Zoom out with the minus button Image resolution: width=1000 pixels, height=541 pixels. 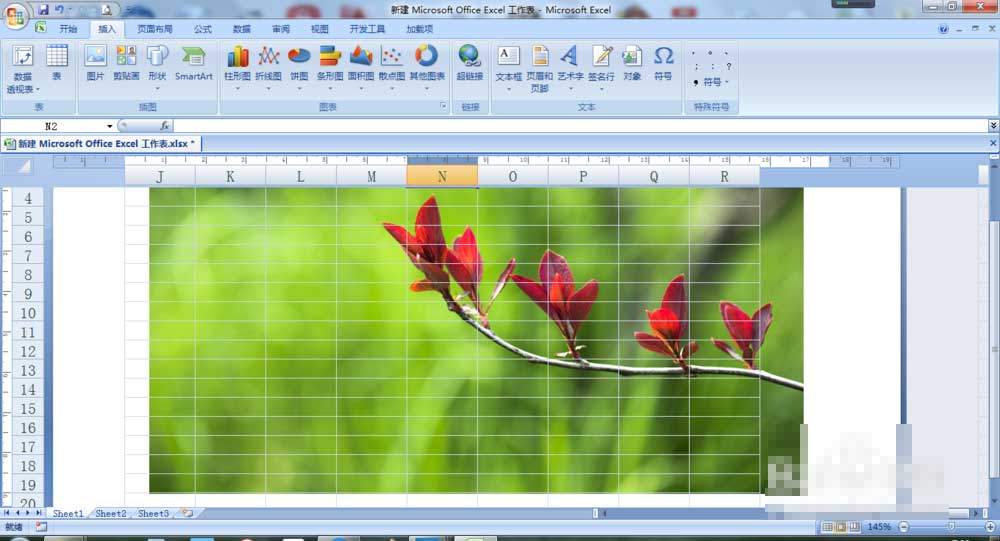(x=904, y=527)
